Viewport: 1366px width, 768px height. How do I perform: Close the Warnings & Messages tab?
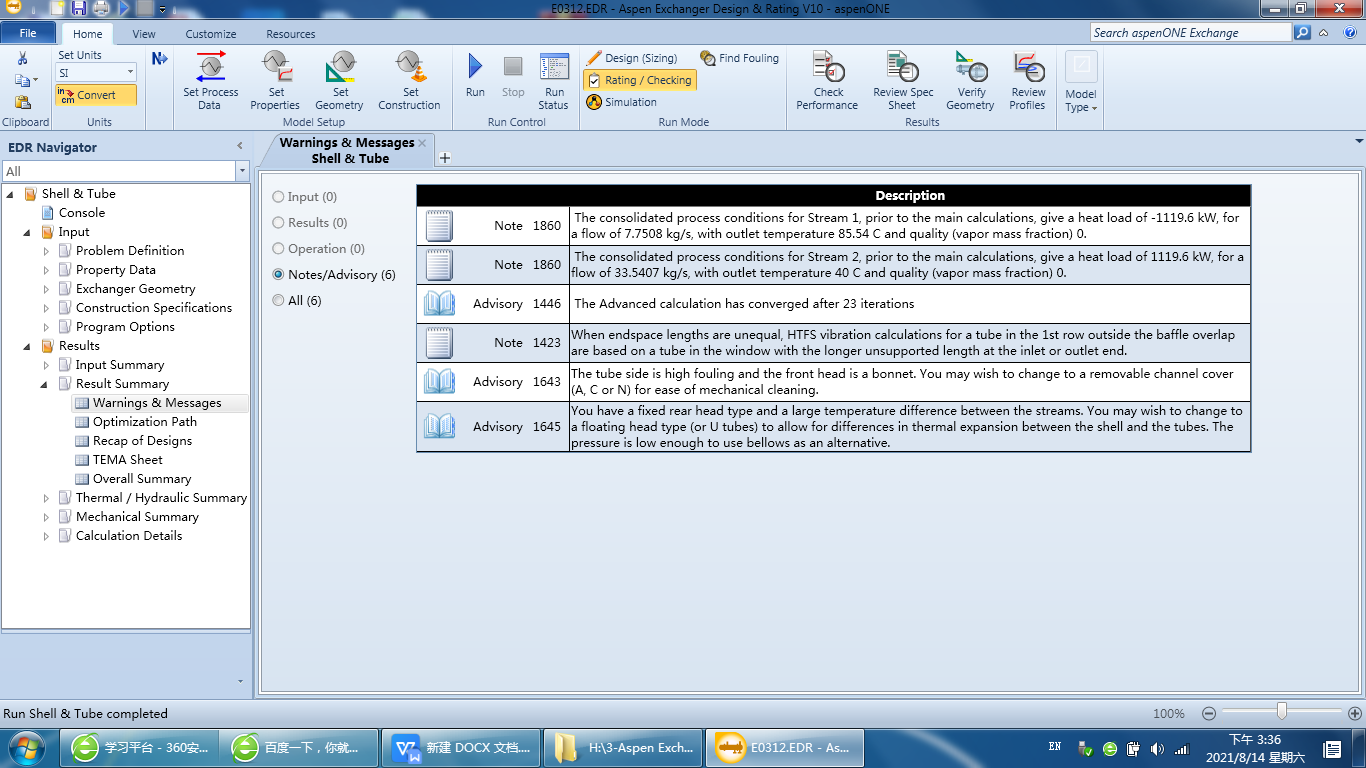[422, 143]
